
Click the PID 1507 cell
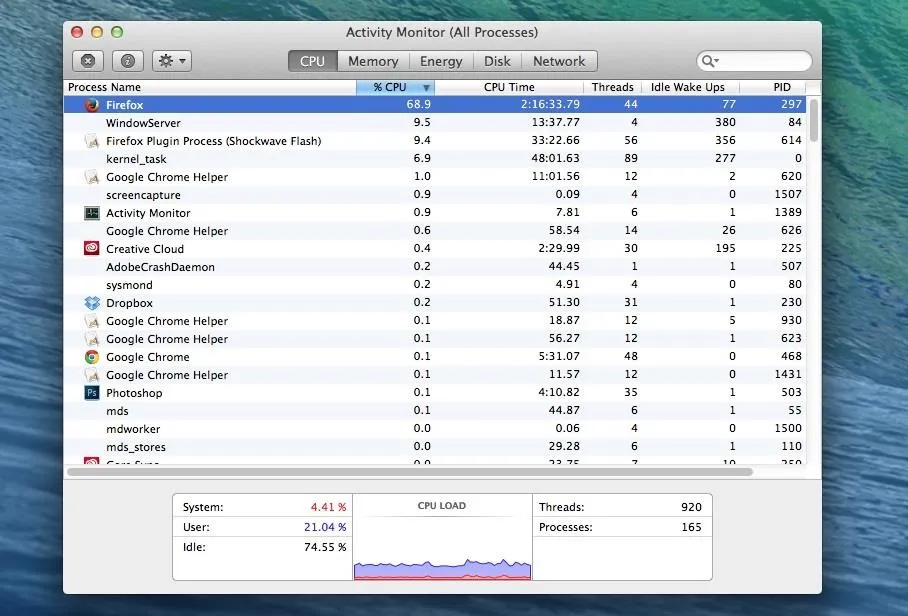click(x=788, y=194)
